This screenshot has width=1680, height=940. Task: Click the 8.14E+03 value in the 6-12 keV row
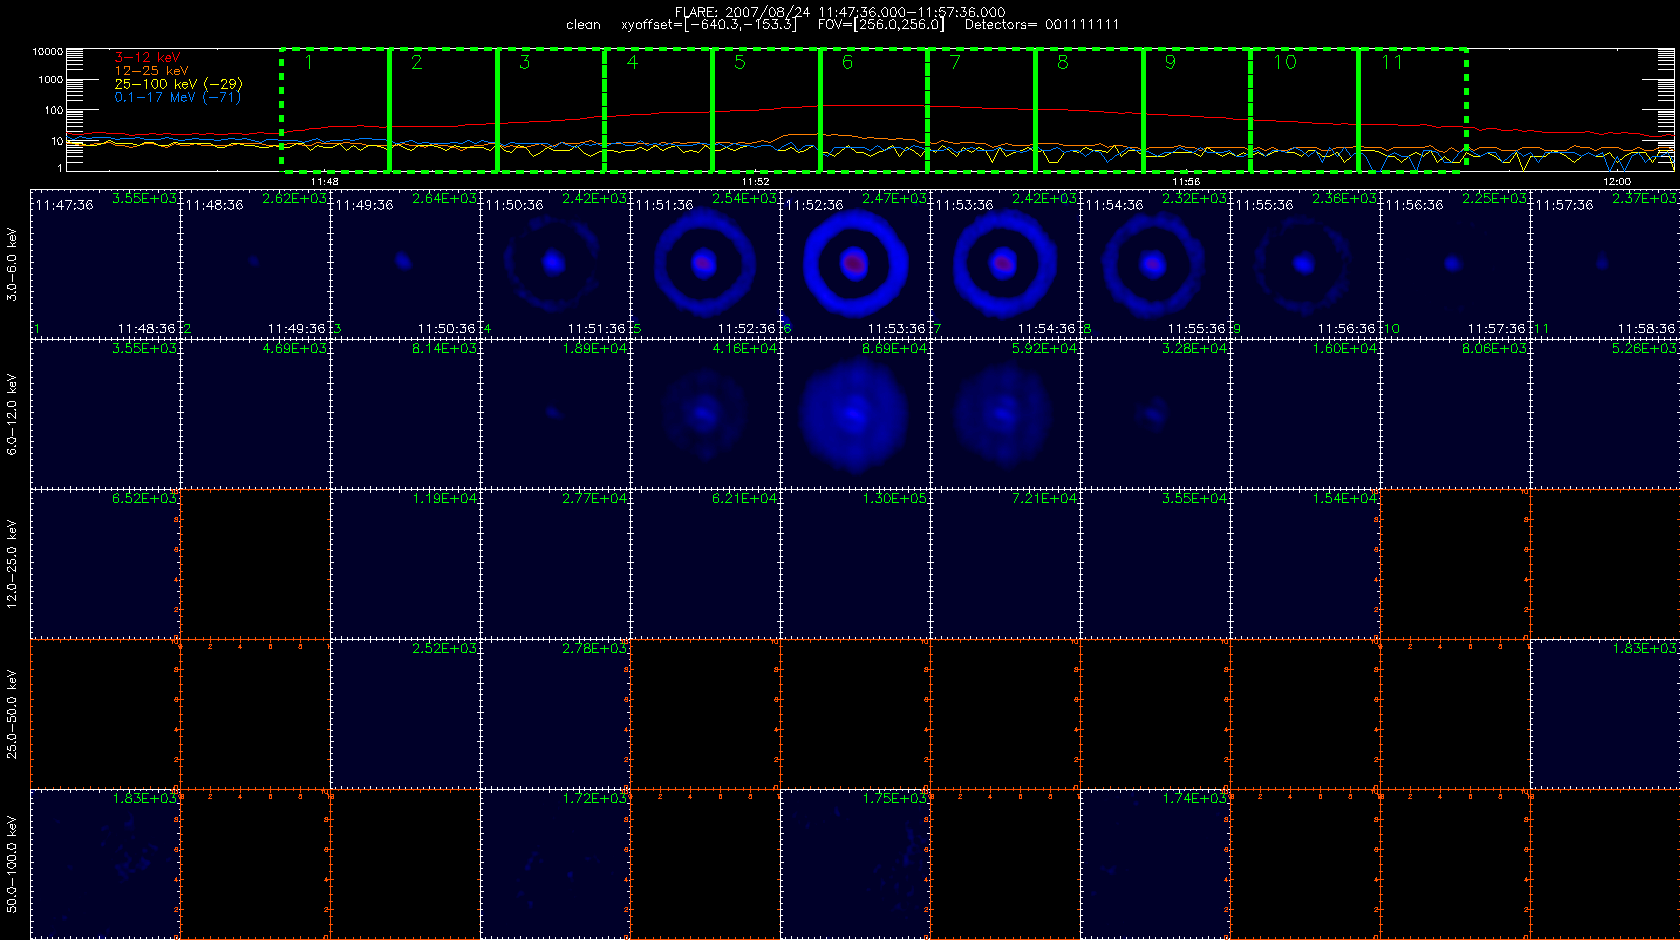click(445, 349)
